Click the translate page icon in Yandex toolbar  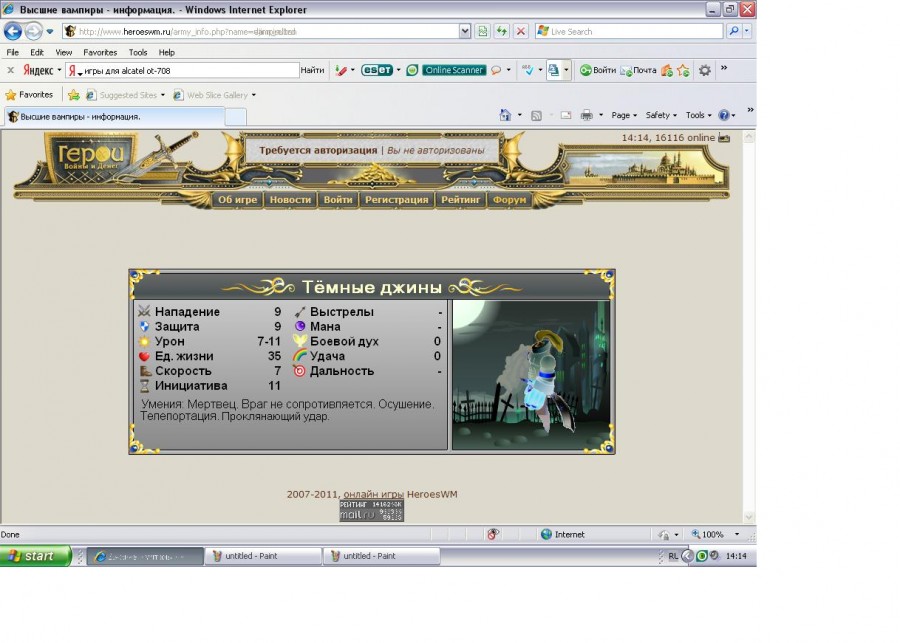click(553, 70)
